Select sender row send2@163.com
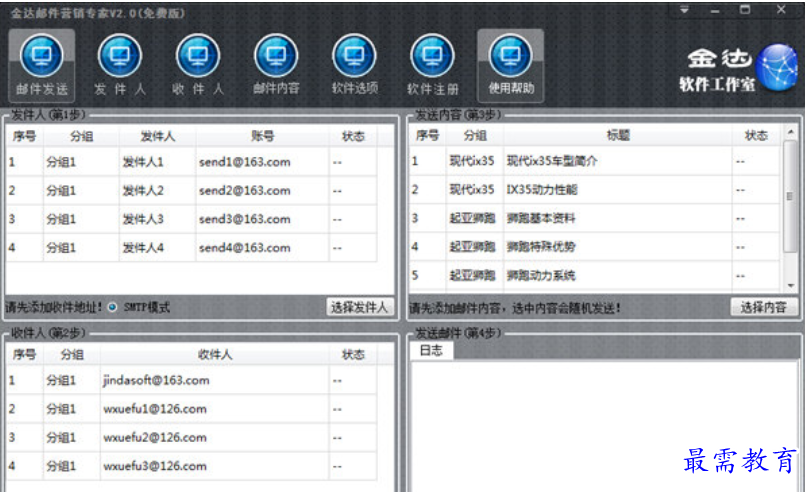Viewport: 805px width, 492px height. click(x=191, y=191)
